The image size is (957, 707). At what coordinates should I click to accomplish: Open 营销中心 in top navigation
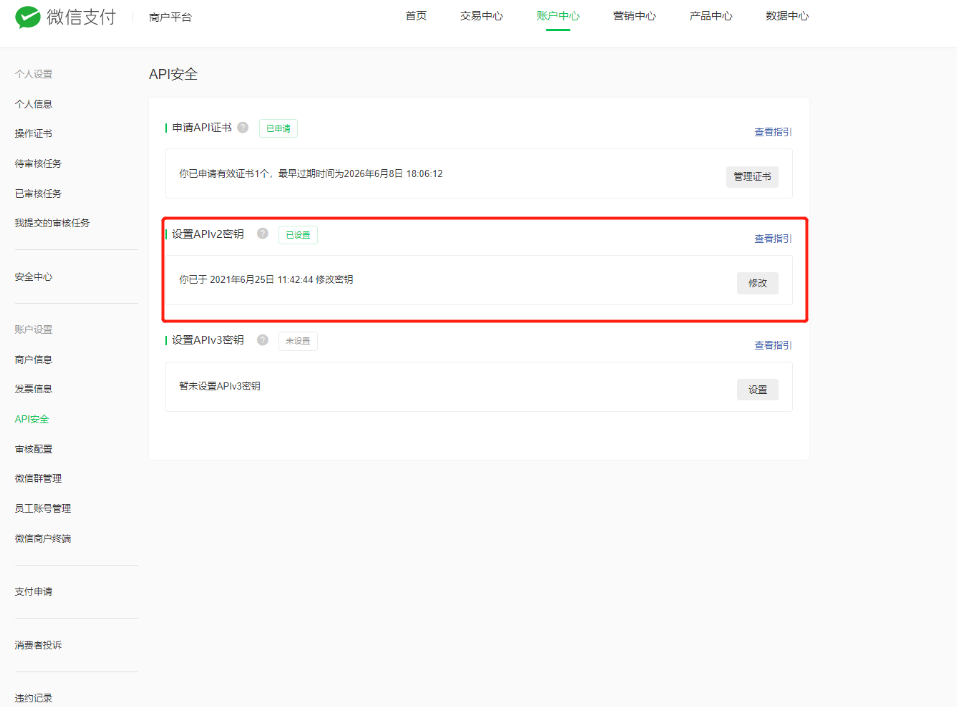634,16
